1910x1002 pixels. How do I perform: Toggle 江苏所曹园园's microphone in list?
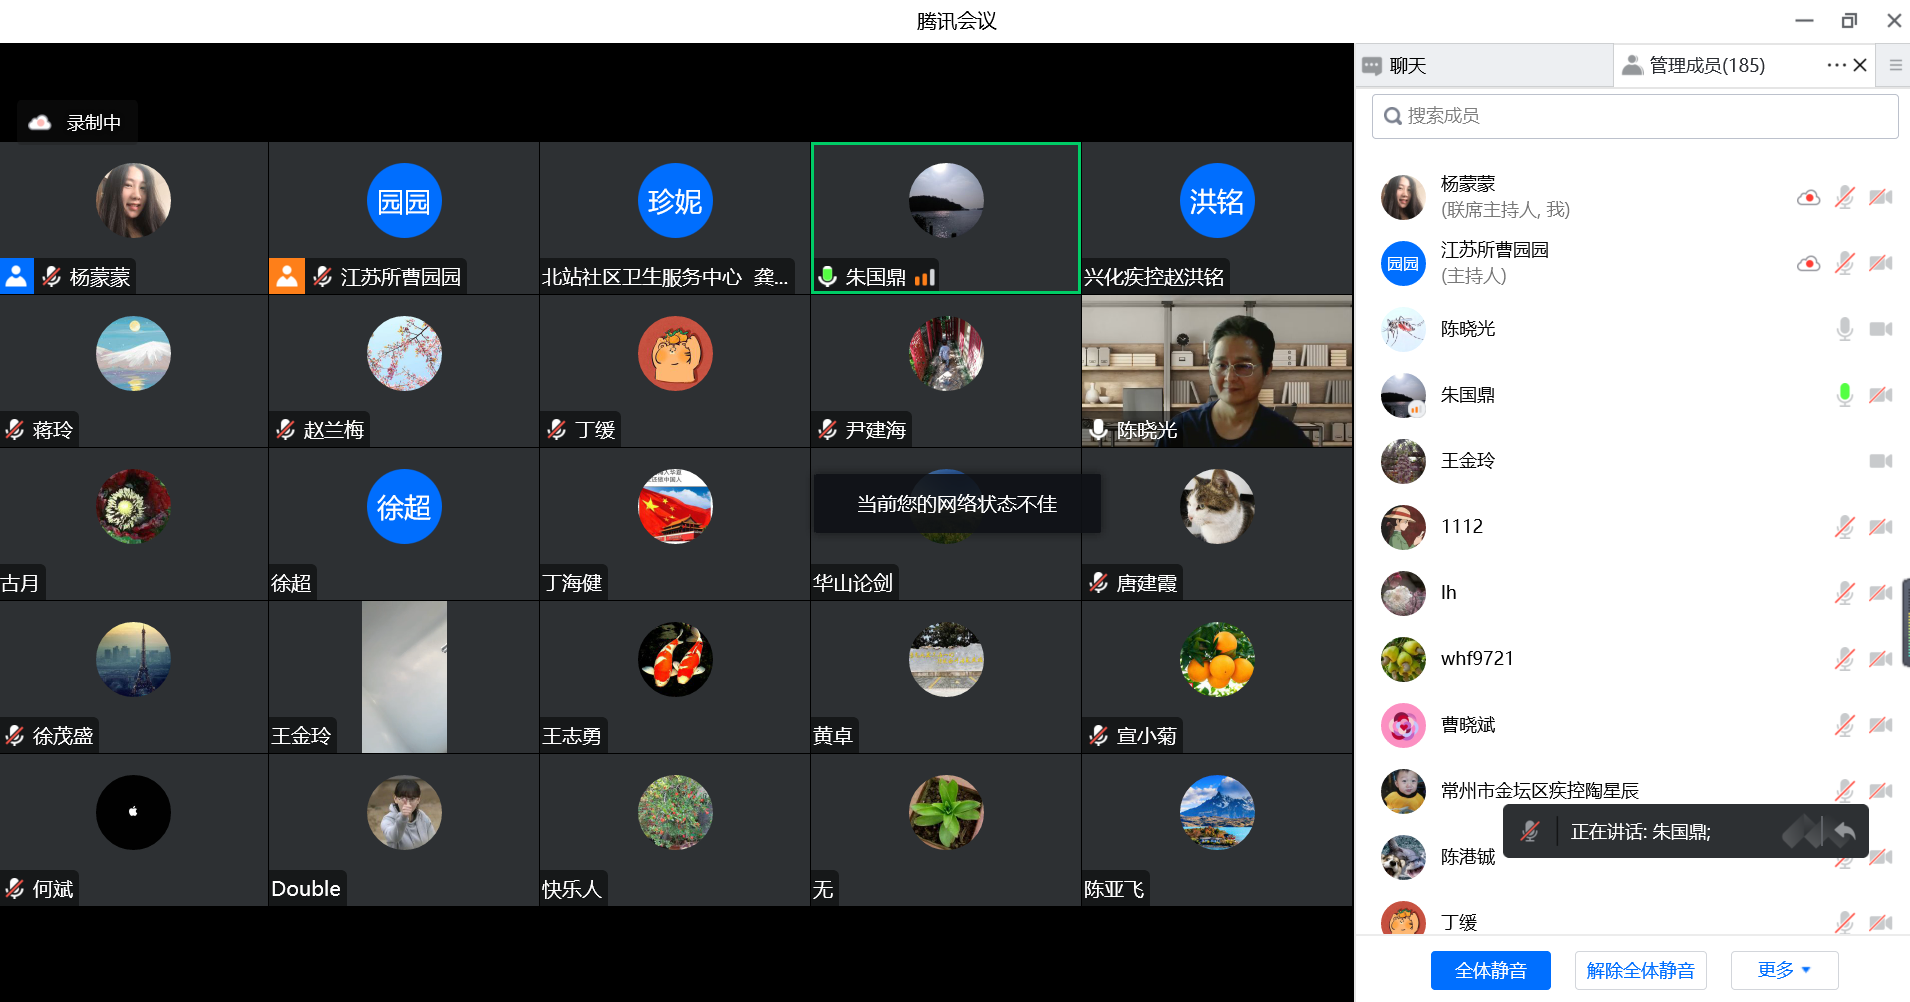pos(1845,263)
